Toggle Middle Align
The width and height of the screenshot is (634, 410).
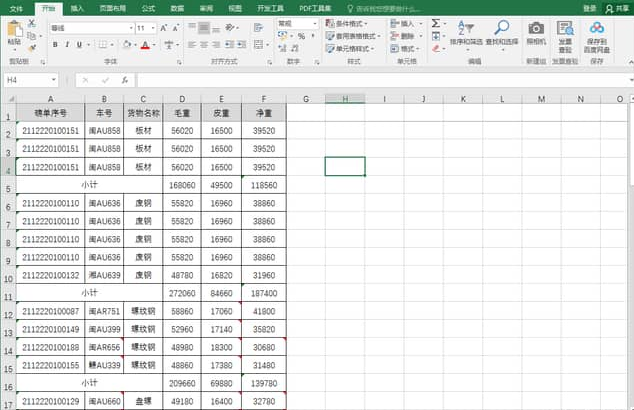coord(204,27)
